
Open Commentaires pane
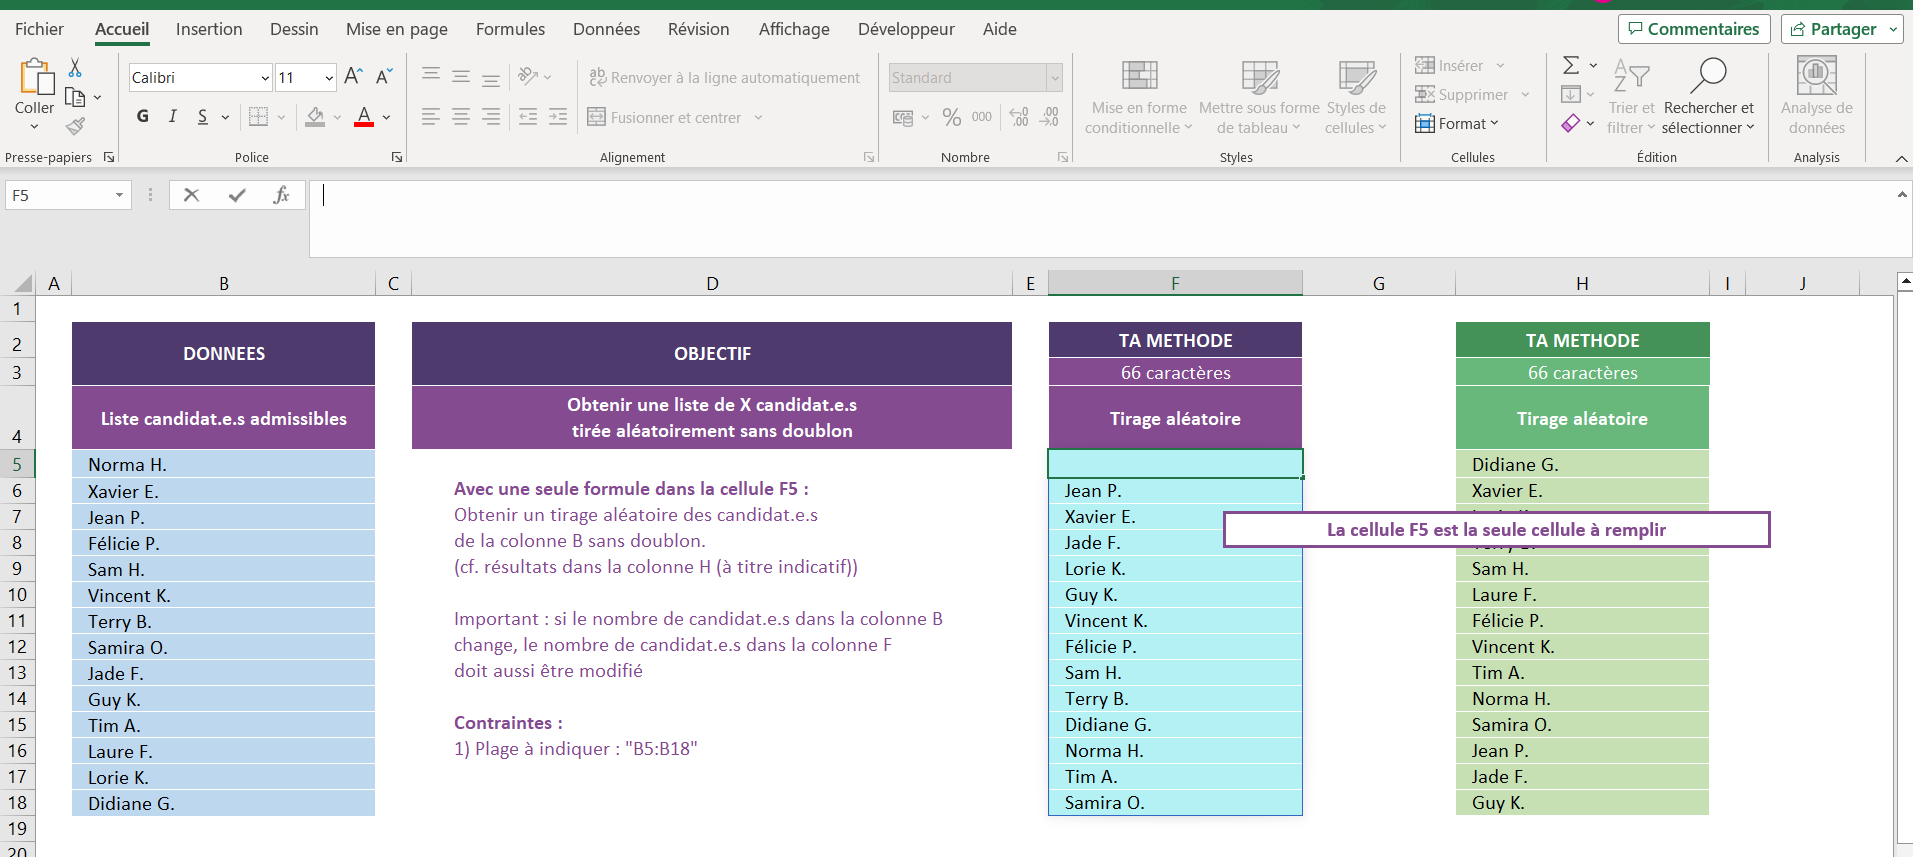[1694, 29]
